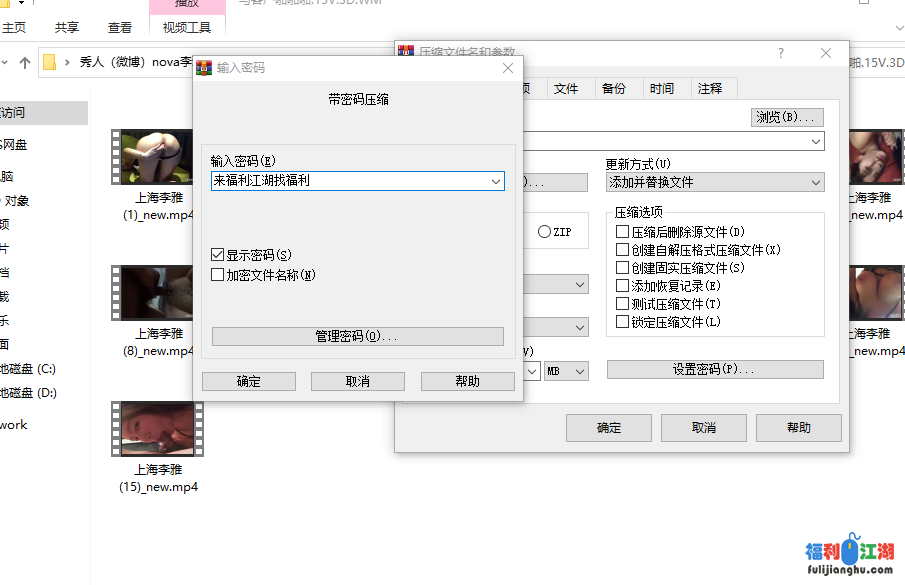905x585 pixels.
Task: Click the 浏览 button
Action: [x=787, y=117]
